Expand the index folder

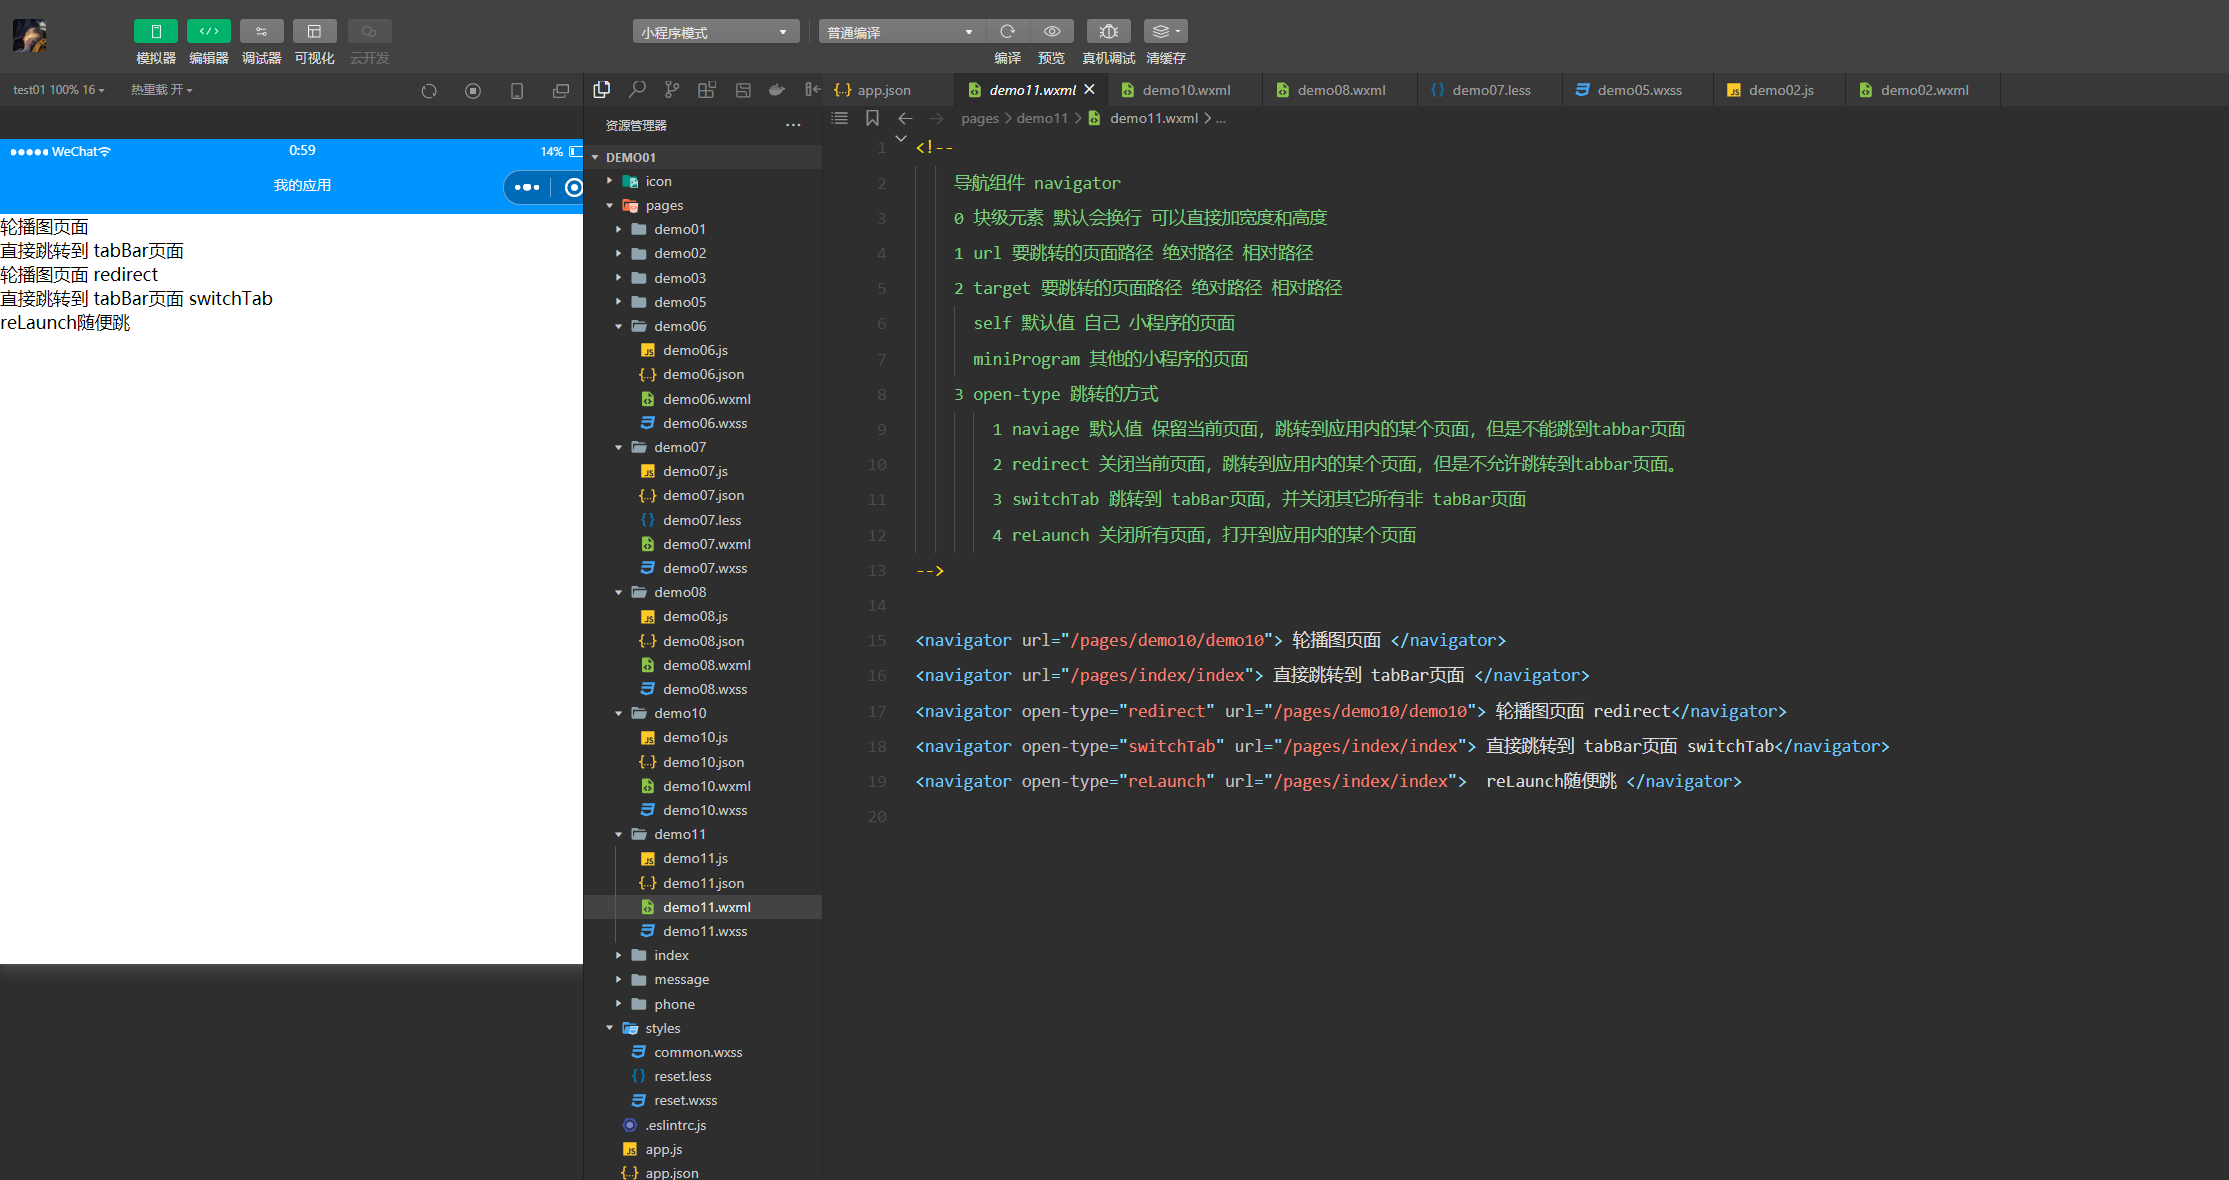[x=619, y=955]
